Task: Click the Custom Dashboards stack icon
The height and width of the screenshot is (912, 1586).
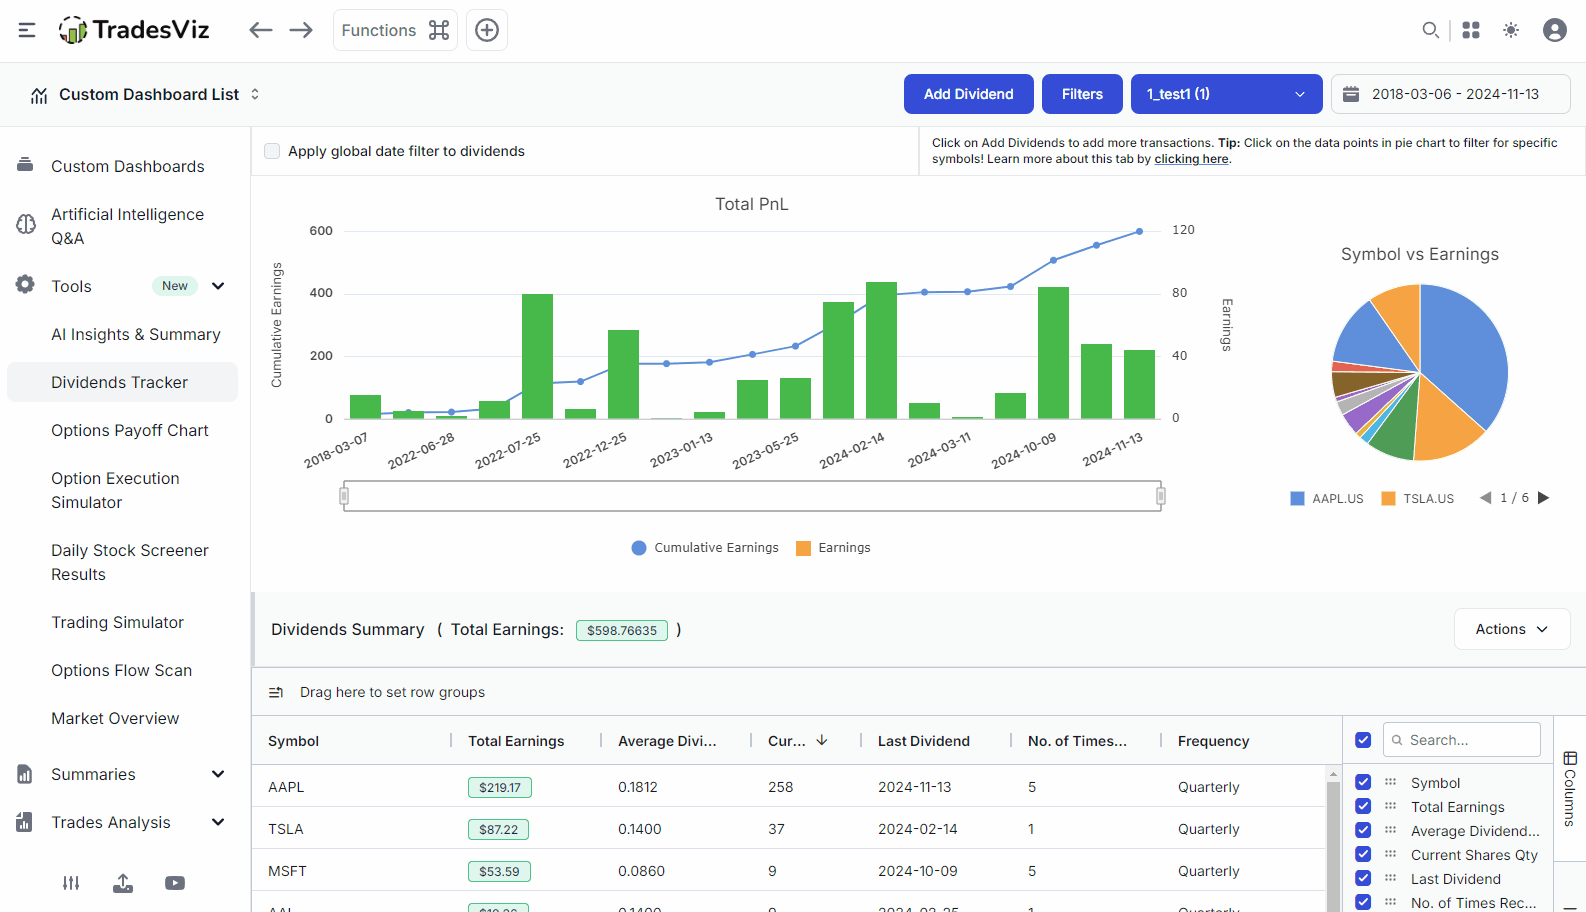Action: click(25, 164)
